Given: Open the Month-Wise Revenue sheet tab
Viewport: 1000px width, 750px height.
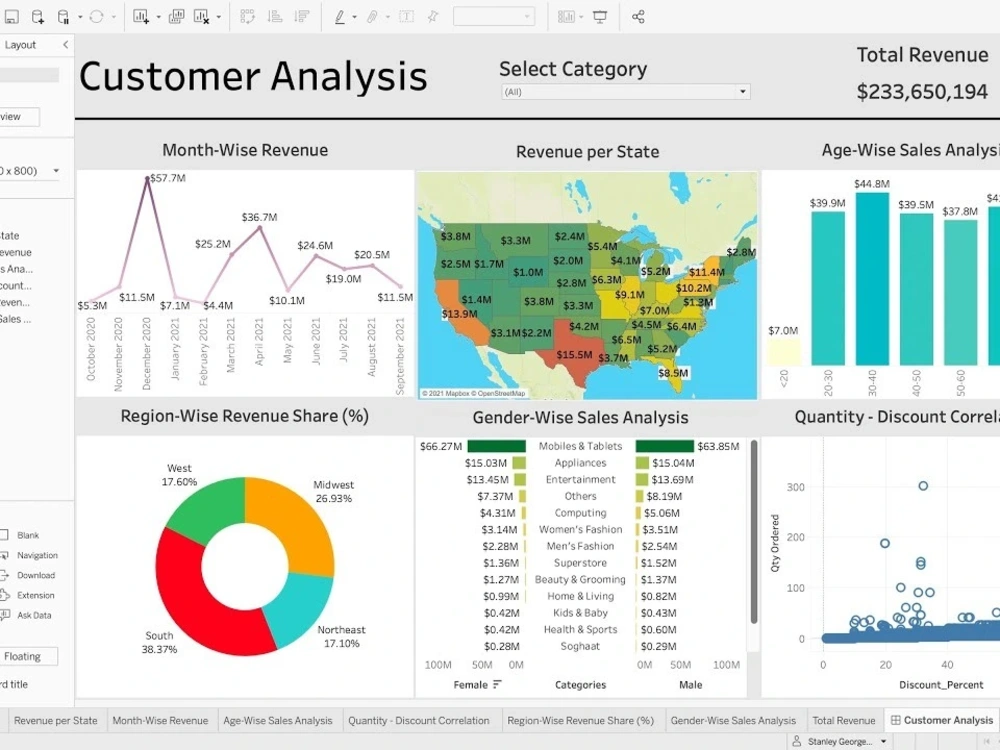Looking at the screenshot, I should (x=163, y=719).
